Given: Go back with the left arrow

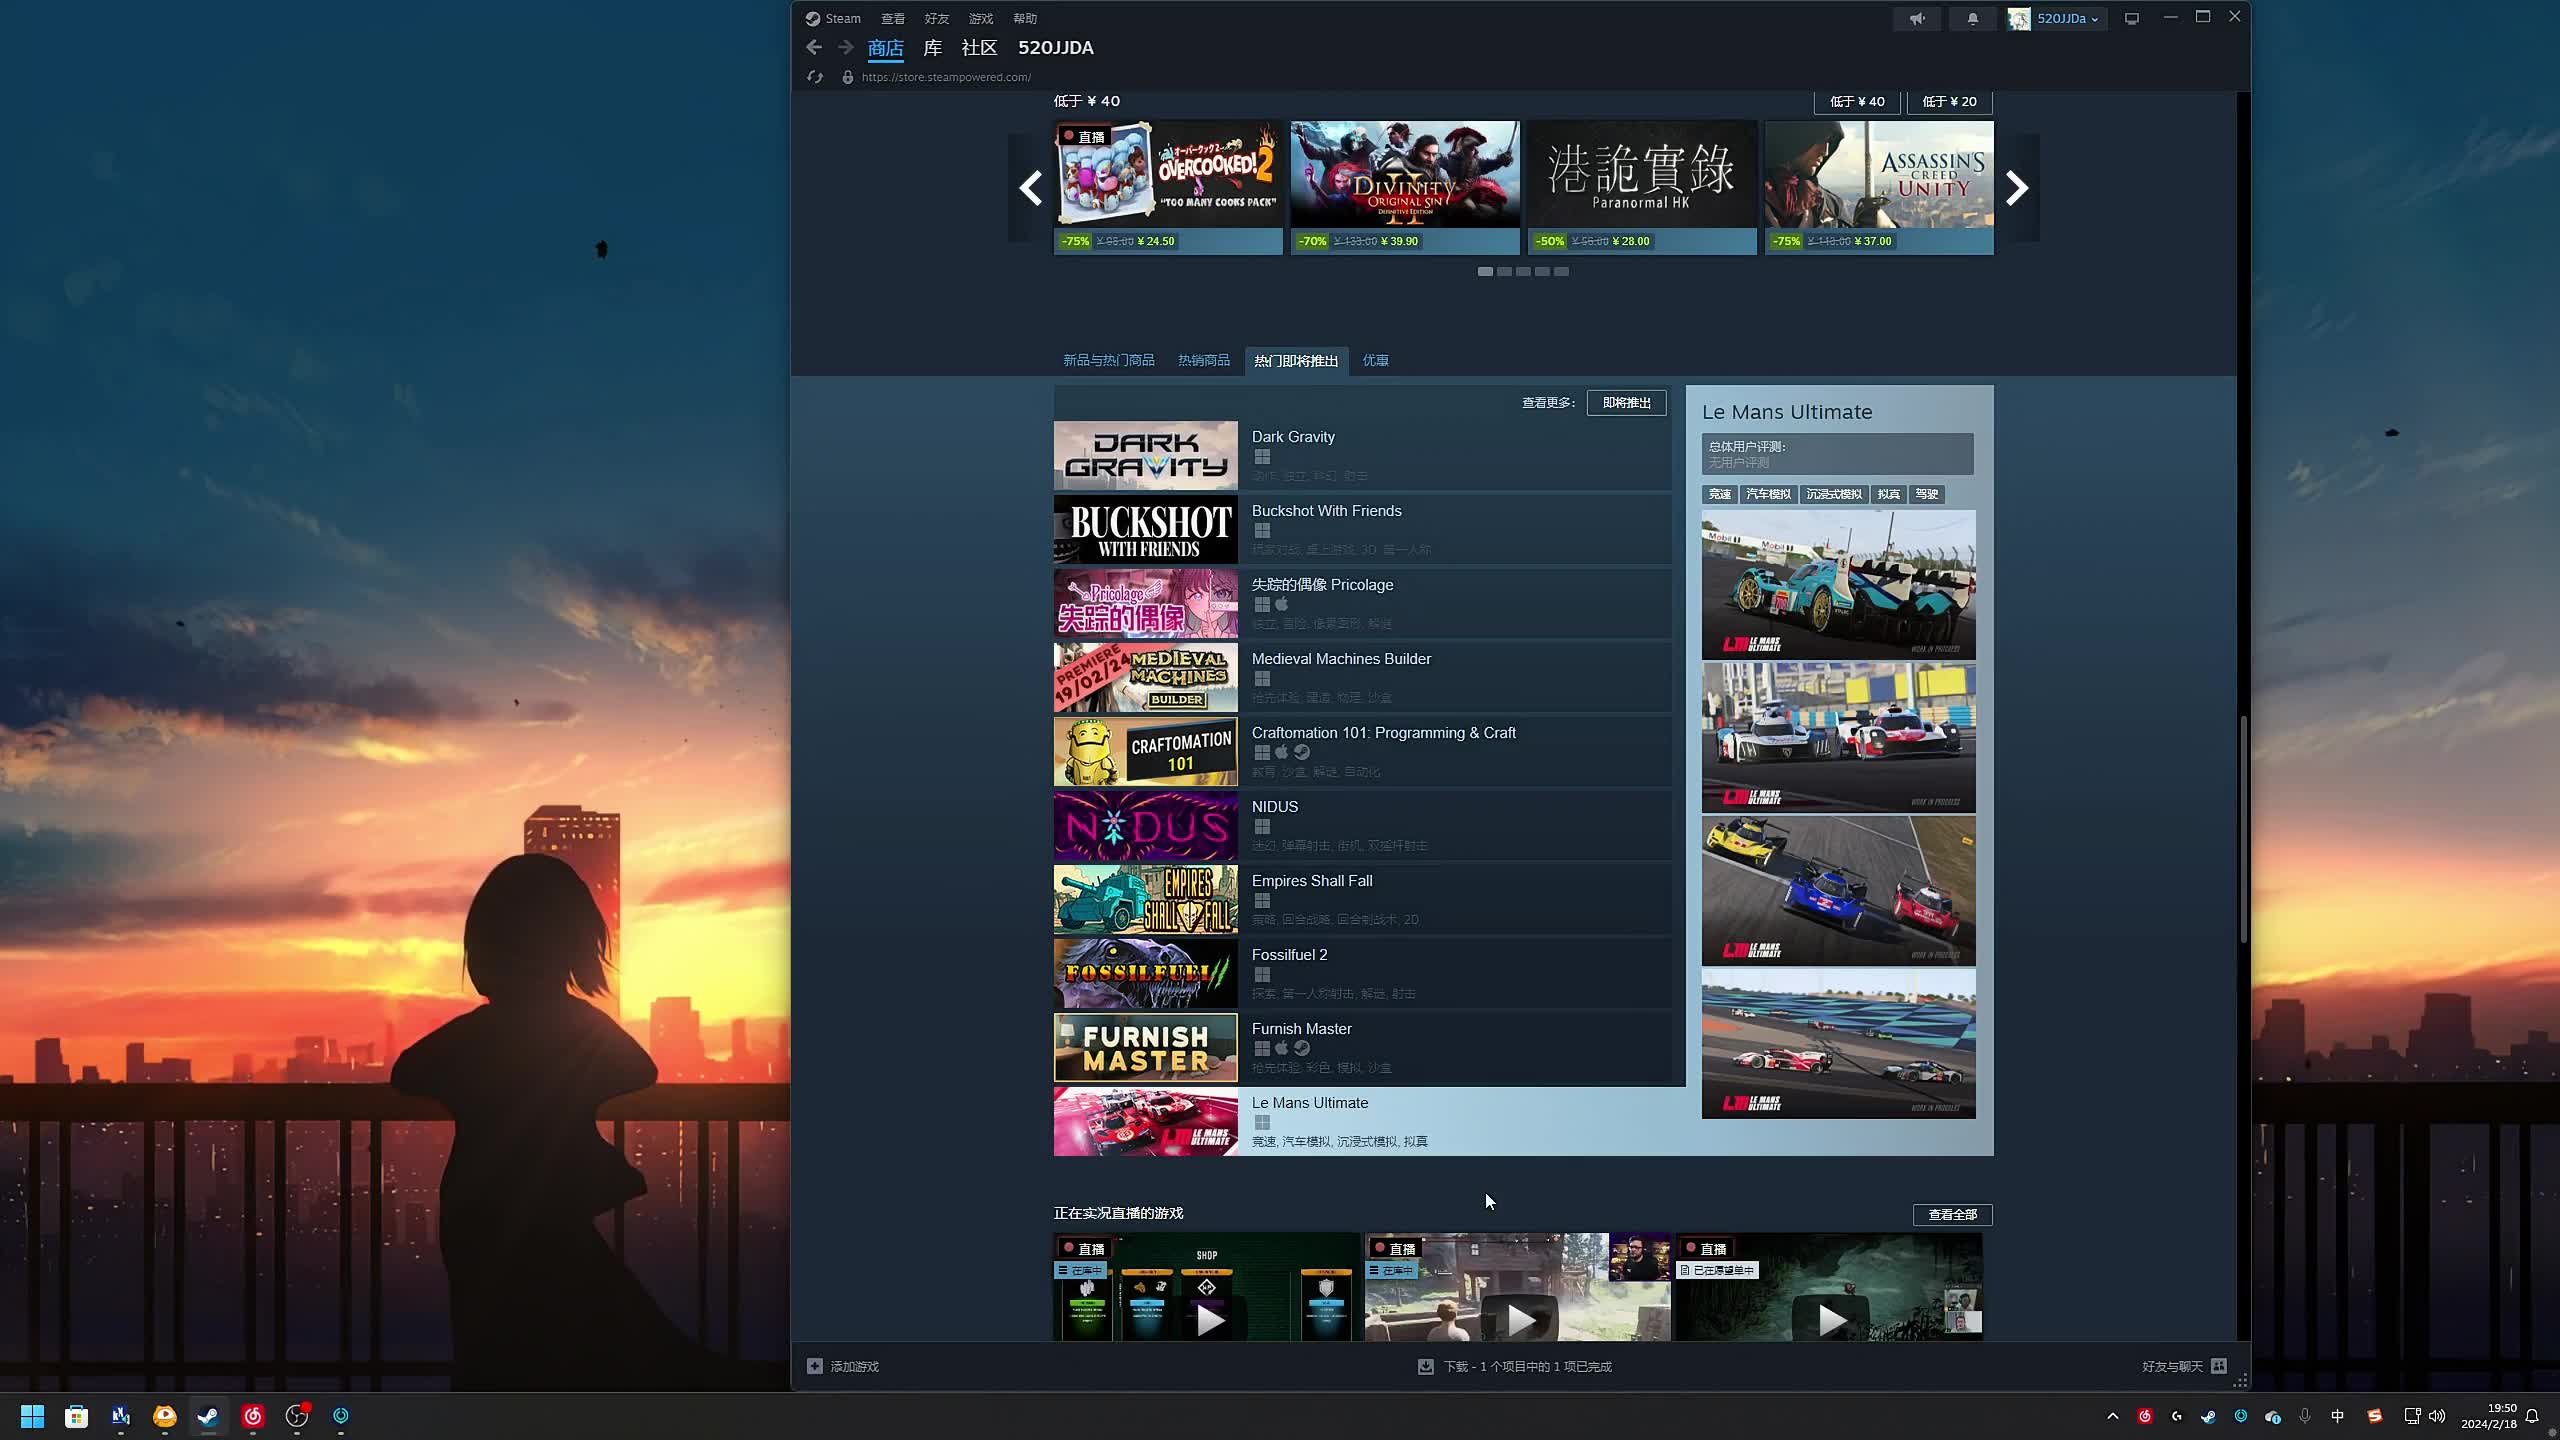Looking at the screenshot, I should tap(814, 48).
